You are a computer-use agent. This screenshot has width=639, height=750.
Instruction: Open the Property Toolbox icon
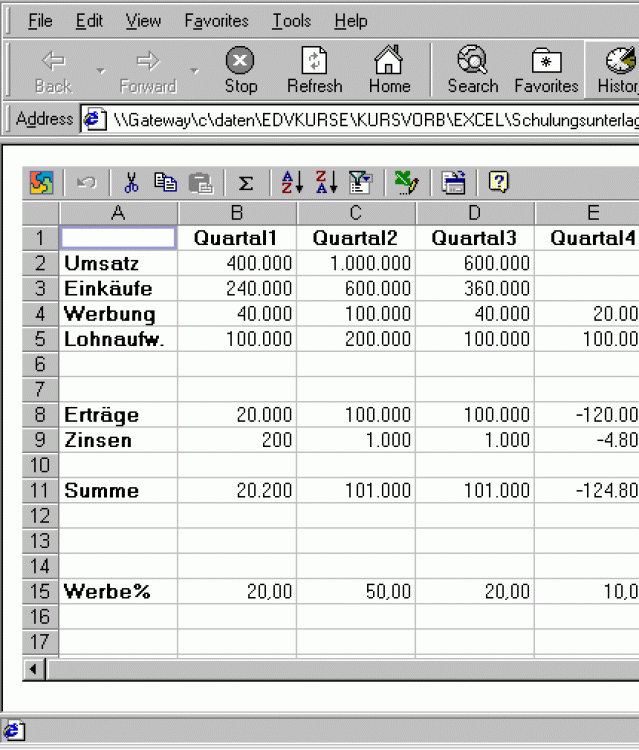point(454,182)
